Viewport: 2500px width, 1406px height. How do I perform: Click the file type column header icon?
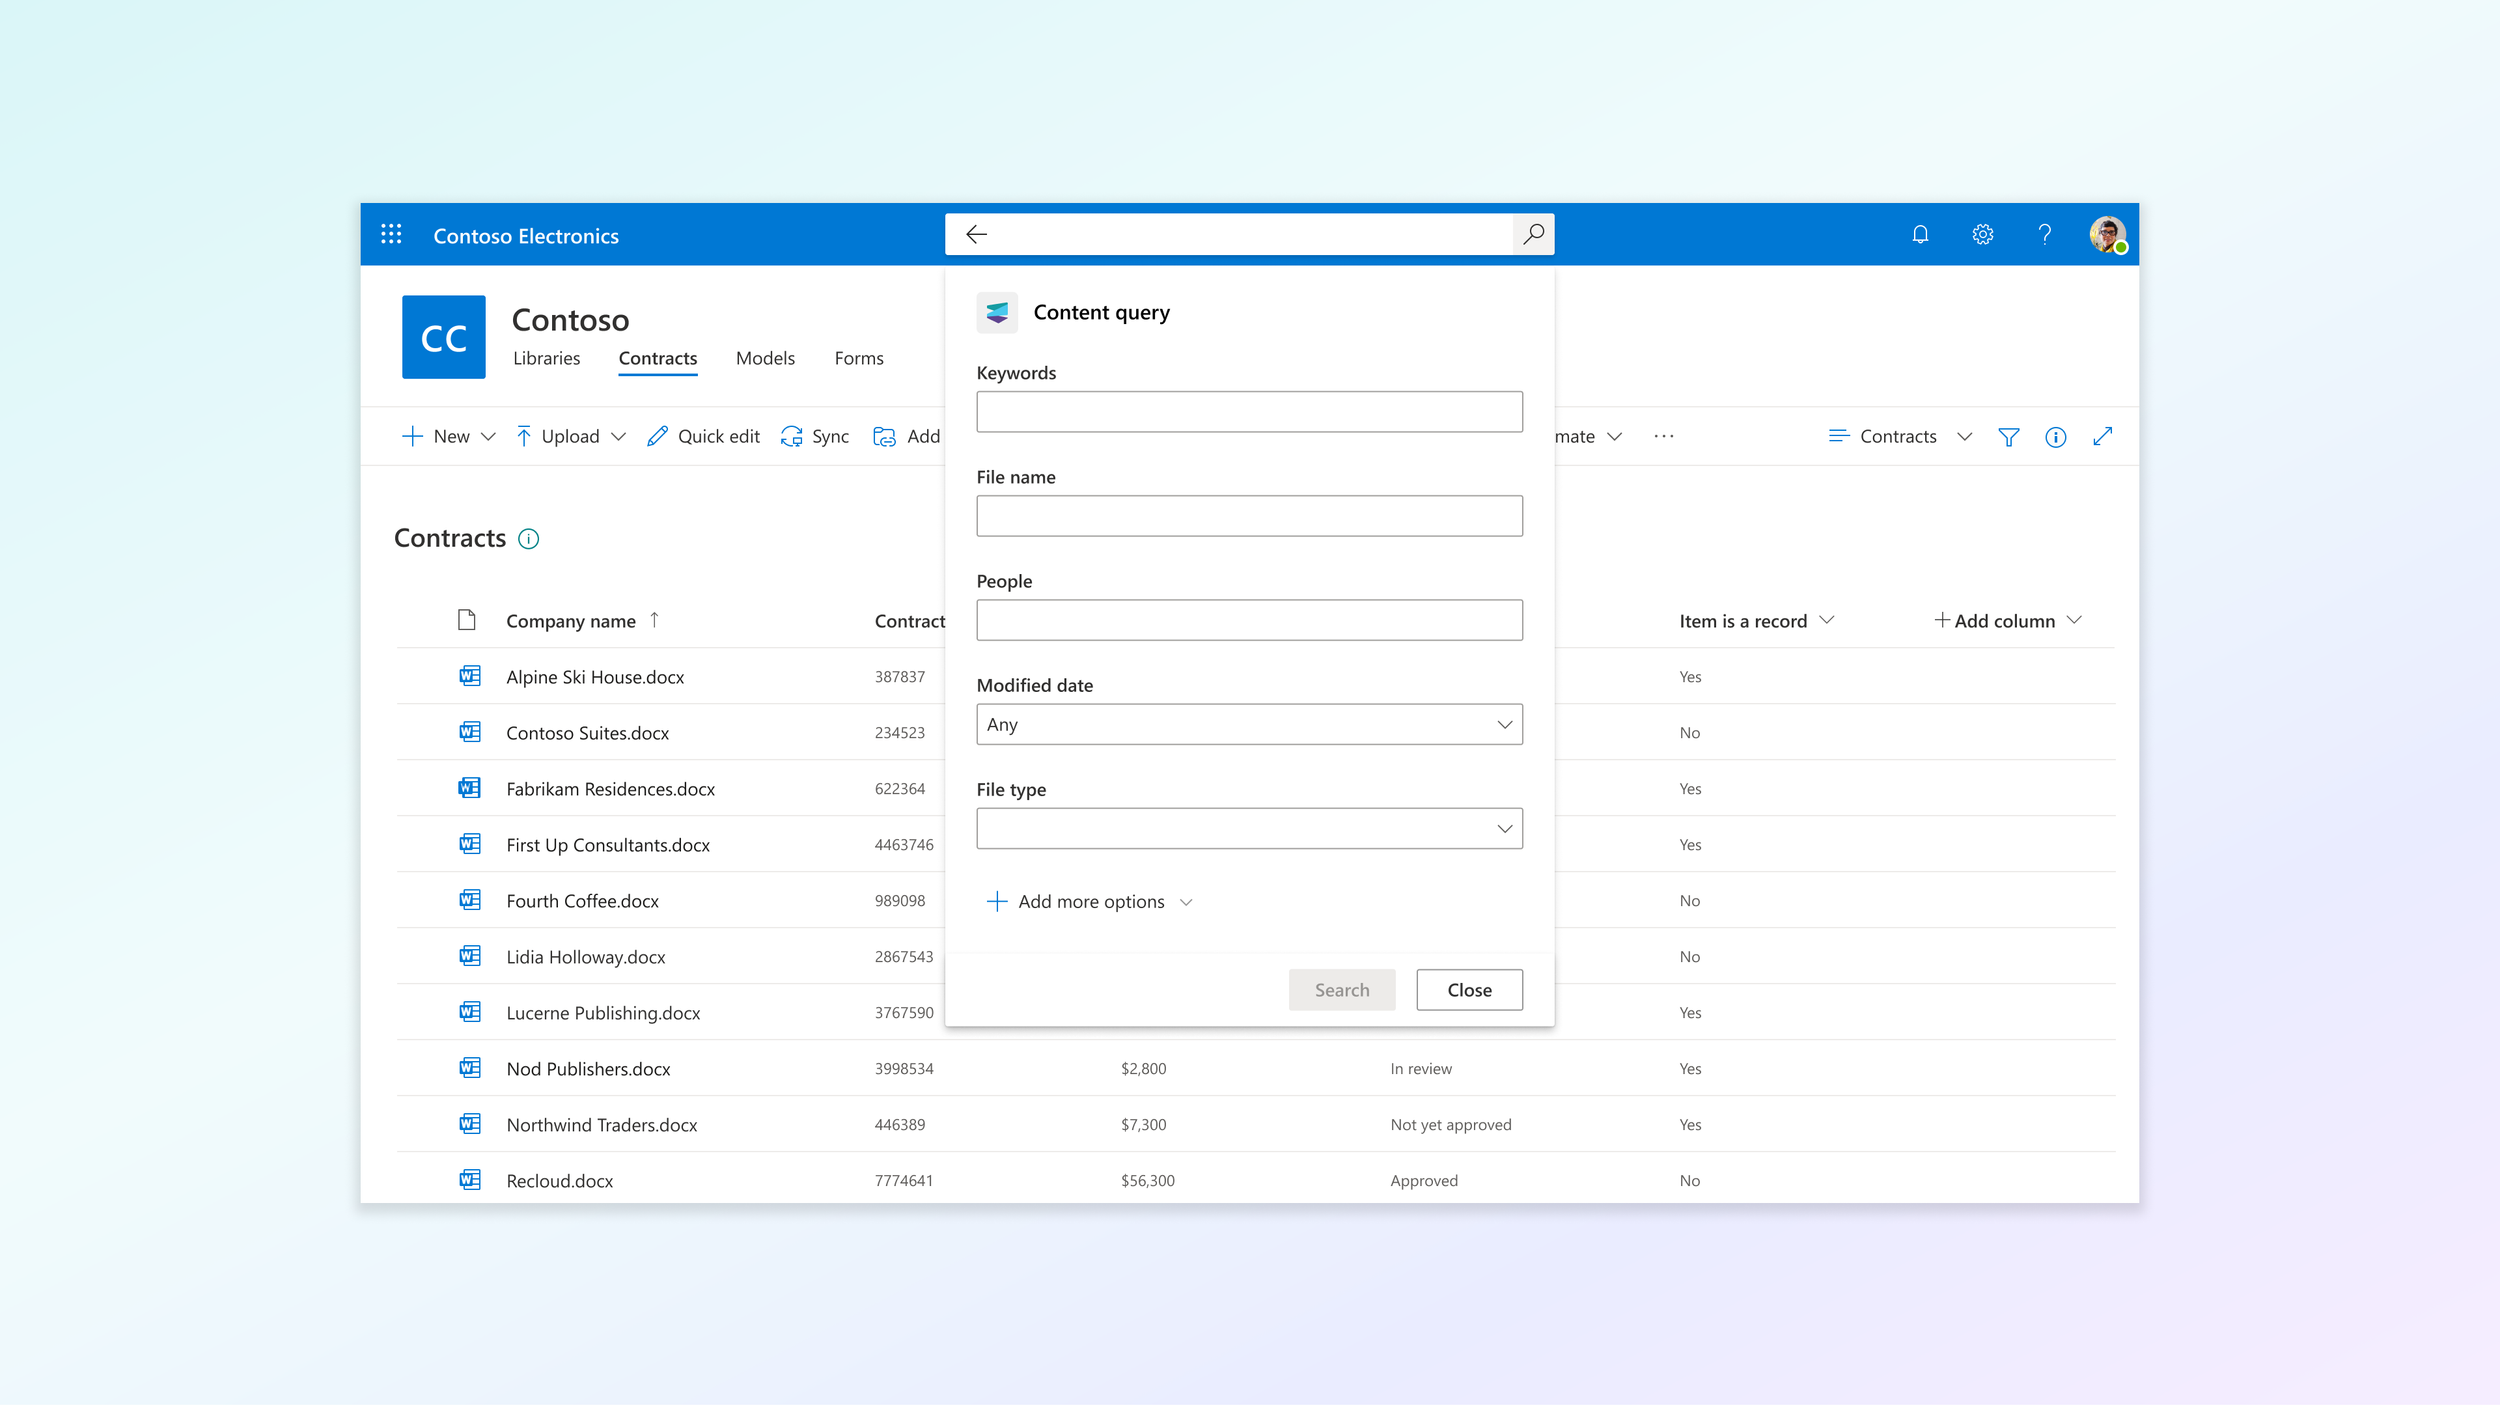467,620
